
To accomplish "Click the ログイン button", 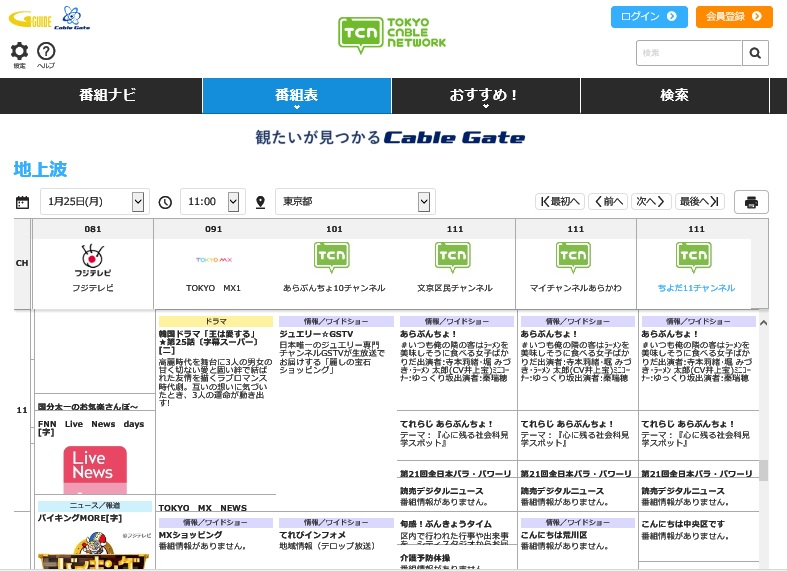I will (649, 17).
